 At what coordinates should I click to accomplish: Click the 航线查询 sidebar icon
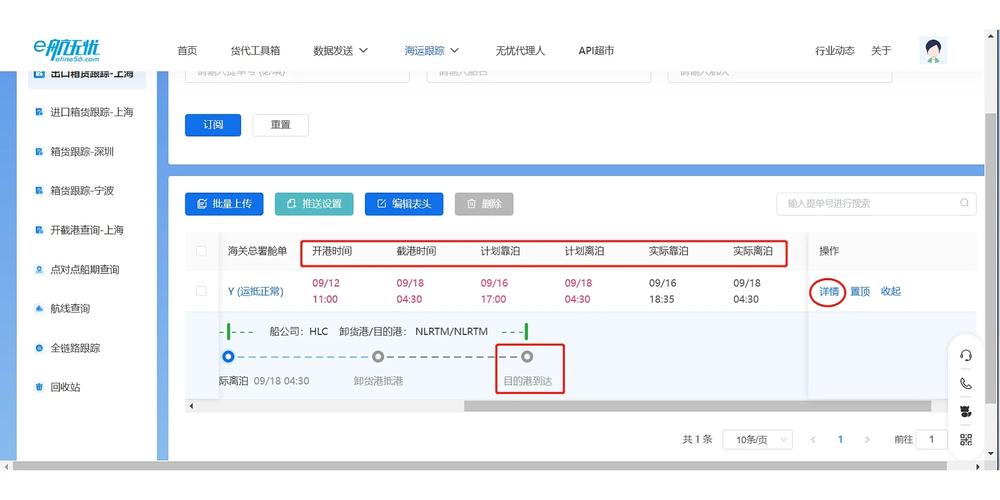(39, 309)
